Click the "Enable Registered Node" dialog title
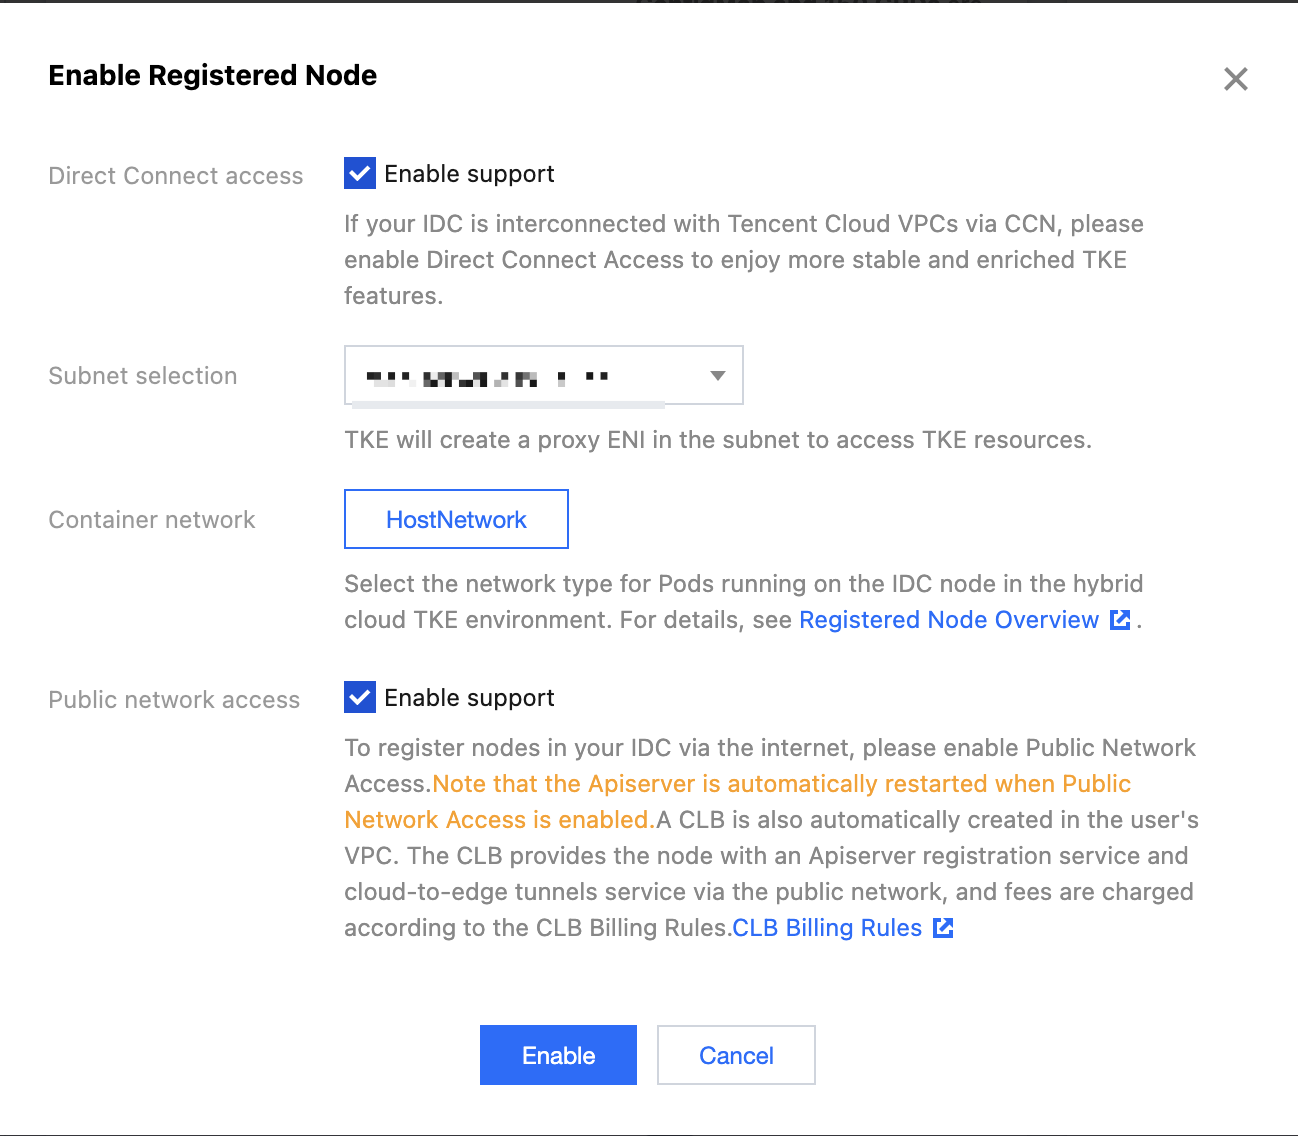This screenshot has height=1136, width=1298. 213,76
